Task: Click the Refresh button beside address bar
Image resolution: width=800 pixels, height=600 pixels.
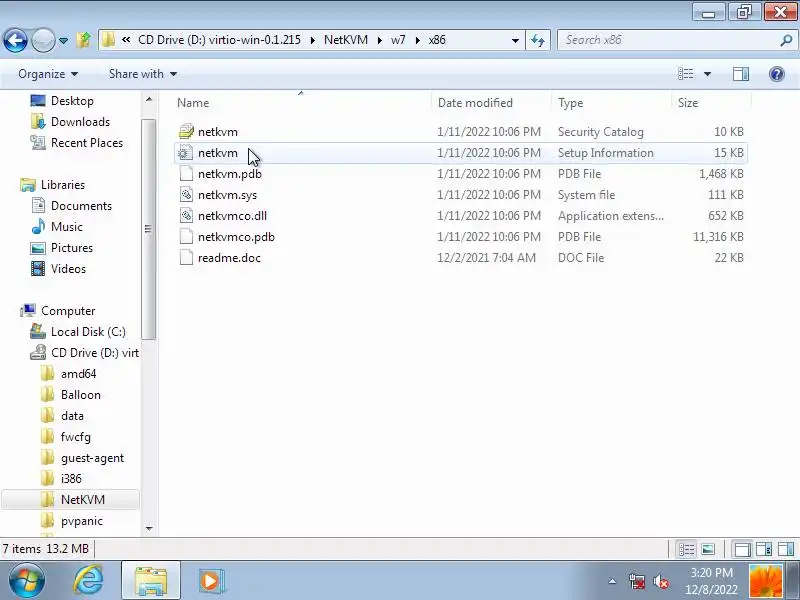Action: pyautogui.click(x=538, y=40)
